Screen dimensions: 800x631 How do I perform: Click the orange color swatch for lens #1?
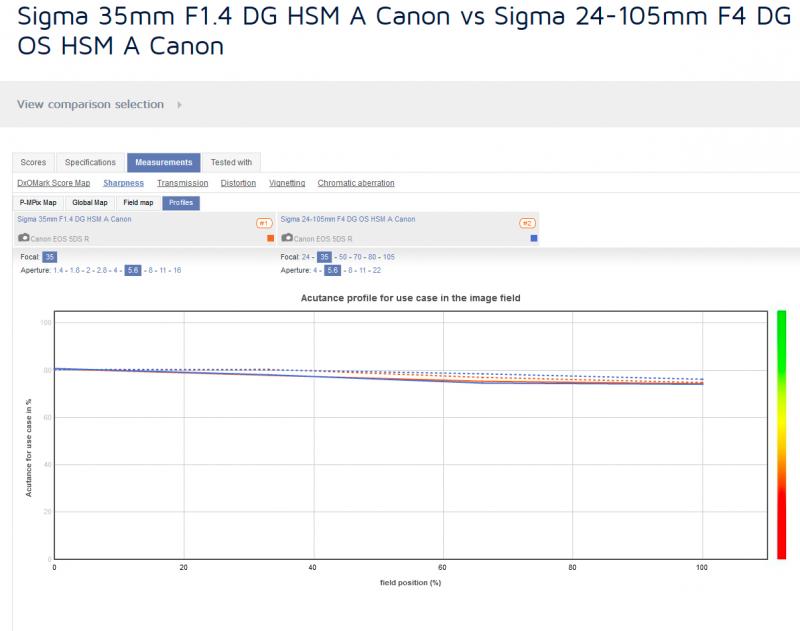pyautogui.click(x=270, y=238)
